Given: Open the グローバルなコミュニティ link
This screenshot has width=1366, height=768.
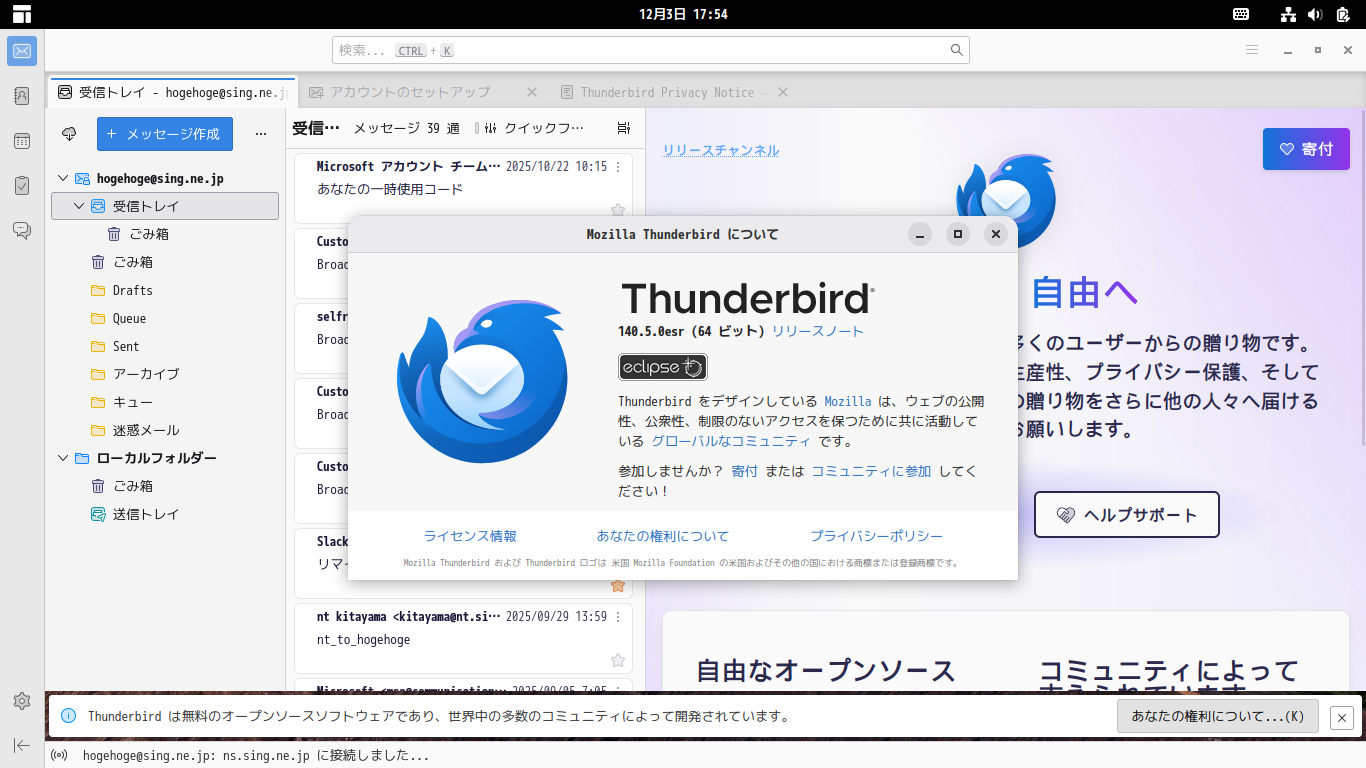Looking at the screenshot, I should click(731, 441).
